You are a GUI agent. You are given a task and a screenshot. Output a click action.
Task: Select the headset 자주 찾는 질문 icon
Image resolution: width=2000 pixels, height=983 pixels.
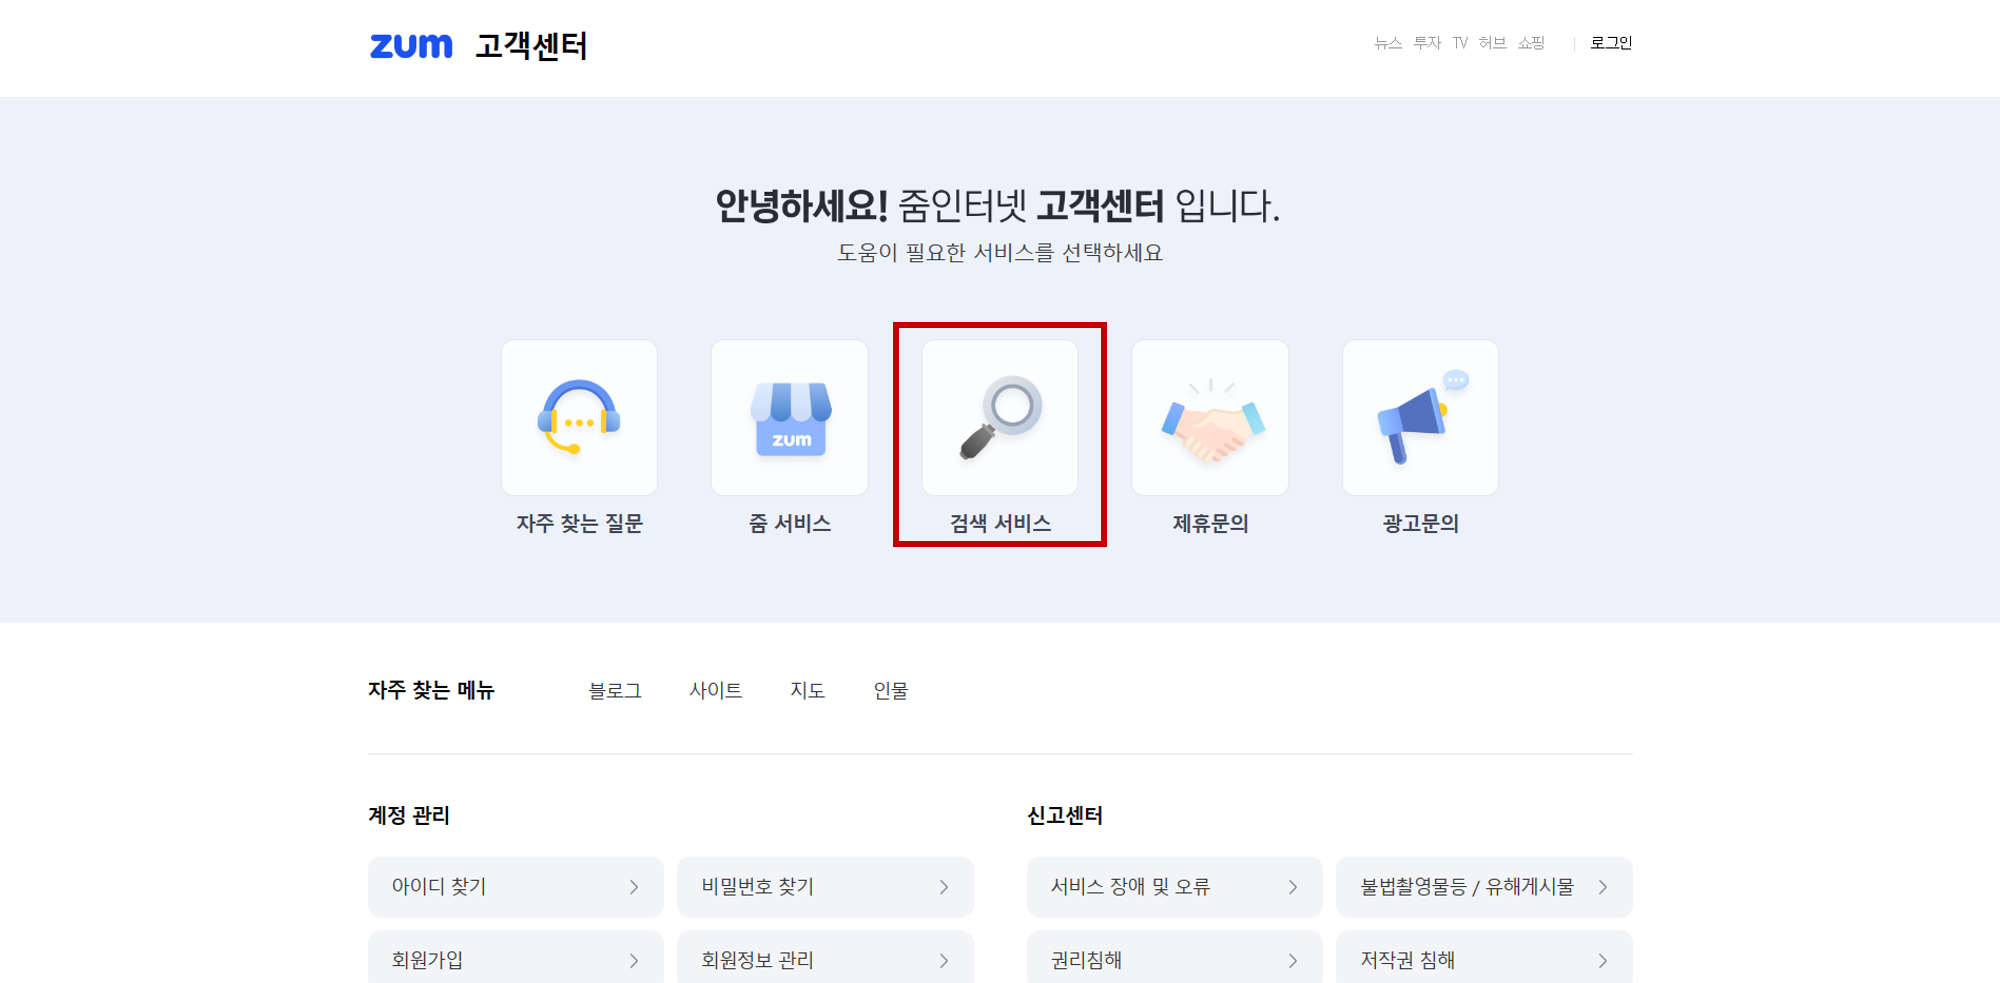[579, 418]
